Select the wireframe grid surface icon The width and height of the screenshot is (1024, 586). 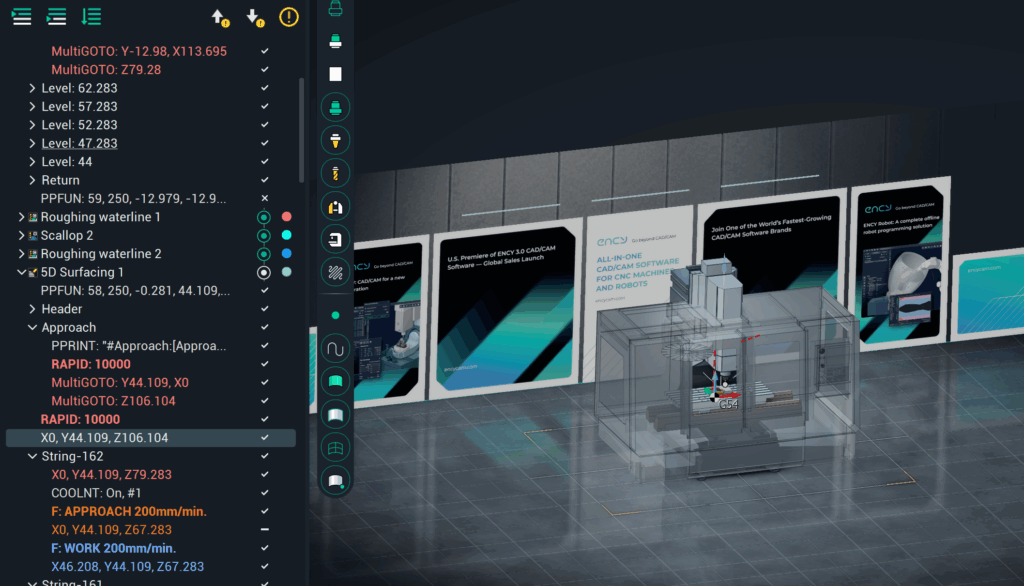[x=335, y=448]
